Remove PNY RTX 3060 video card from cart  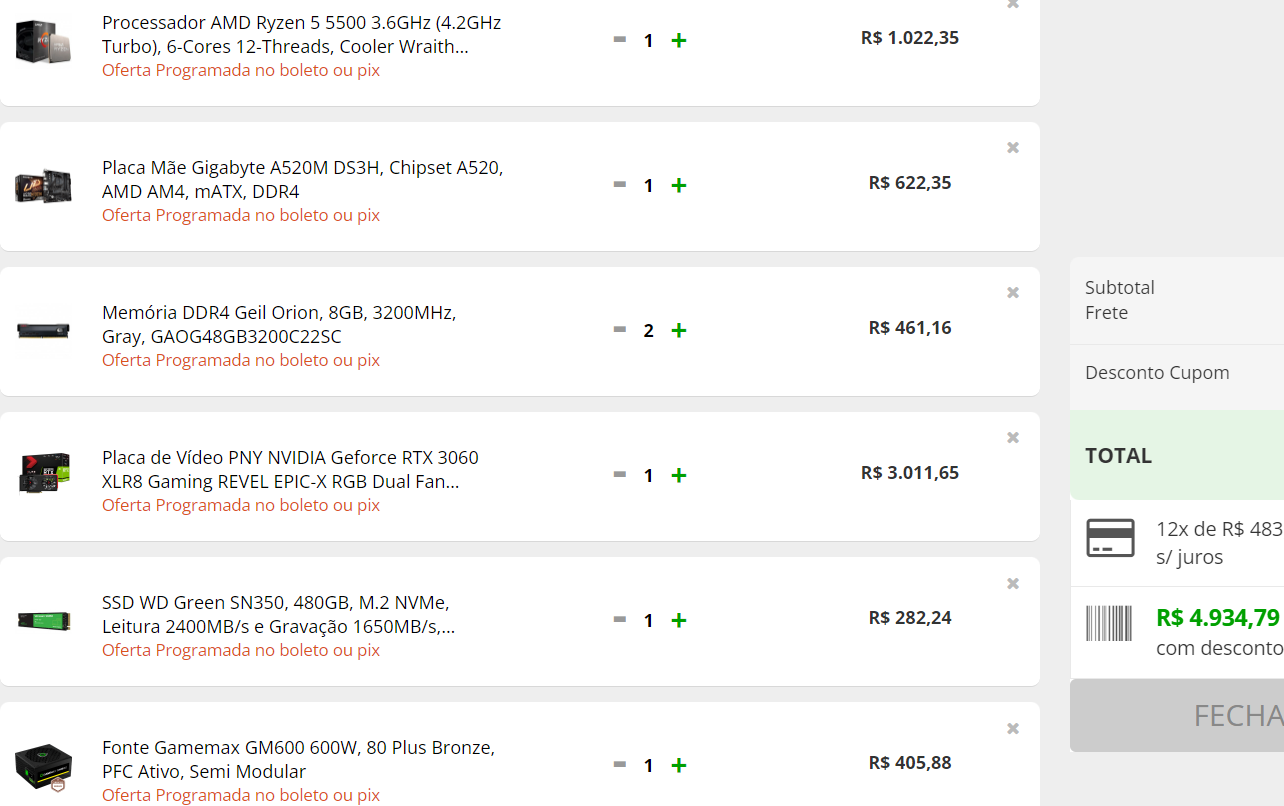pyautogui.click(x=1013, y=438)
